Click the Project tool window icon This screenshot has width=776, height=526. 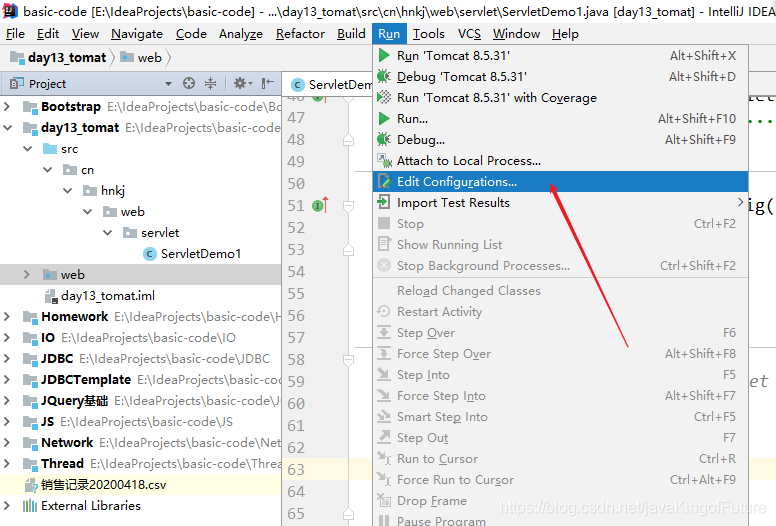point(17,84)
